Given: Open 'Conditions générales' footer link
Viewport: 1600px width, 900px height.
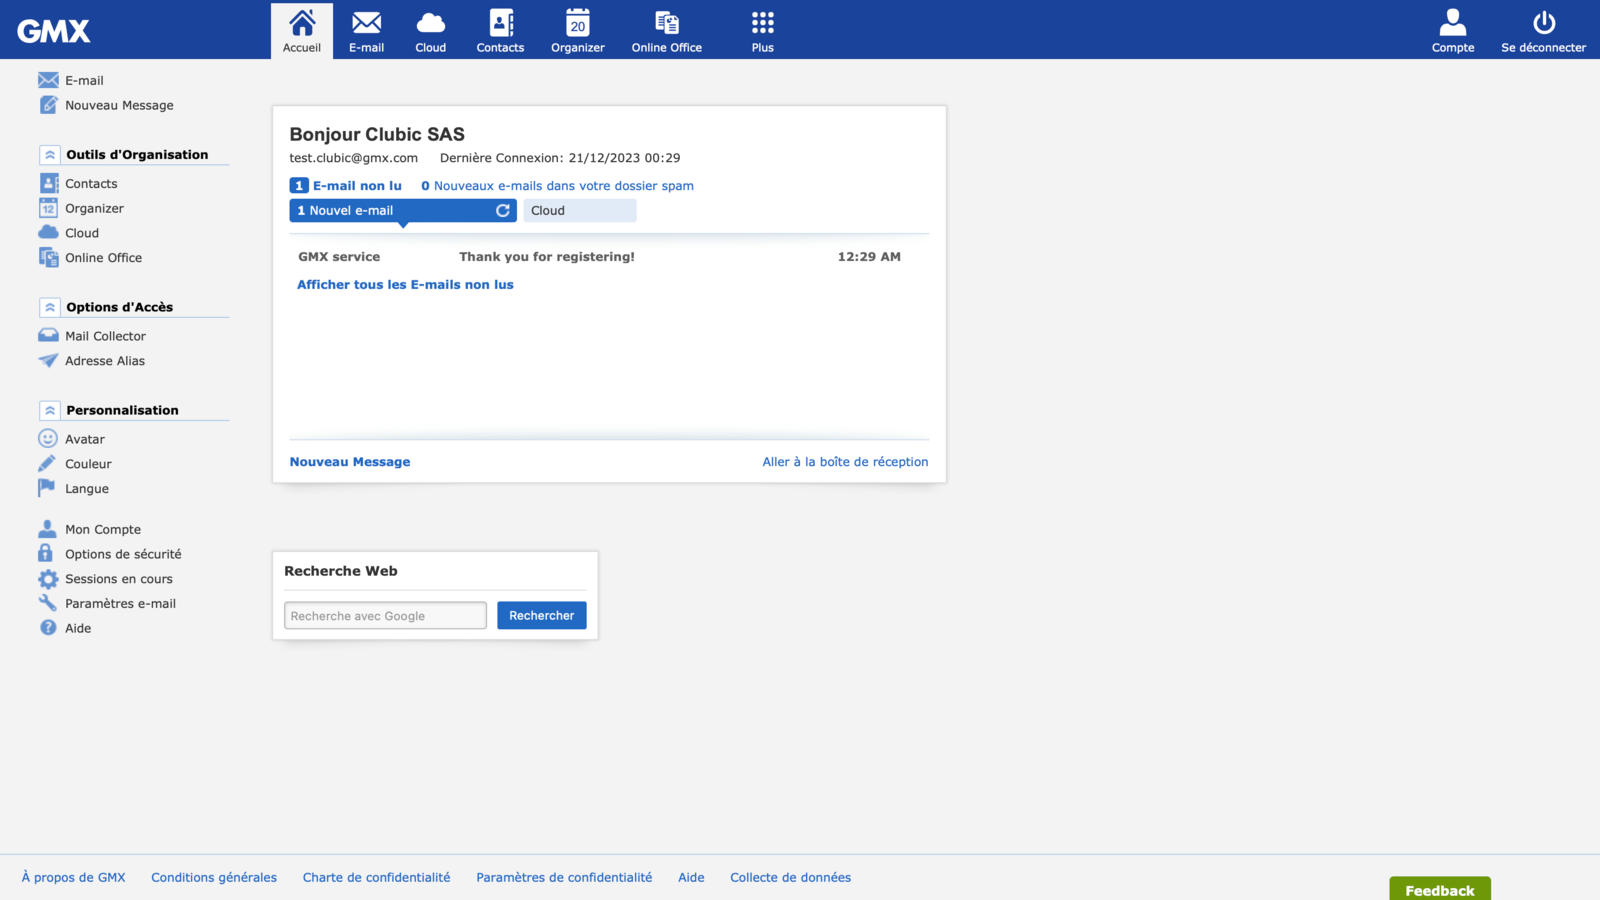Looking at the screenshot, I should (214, 877).
